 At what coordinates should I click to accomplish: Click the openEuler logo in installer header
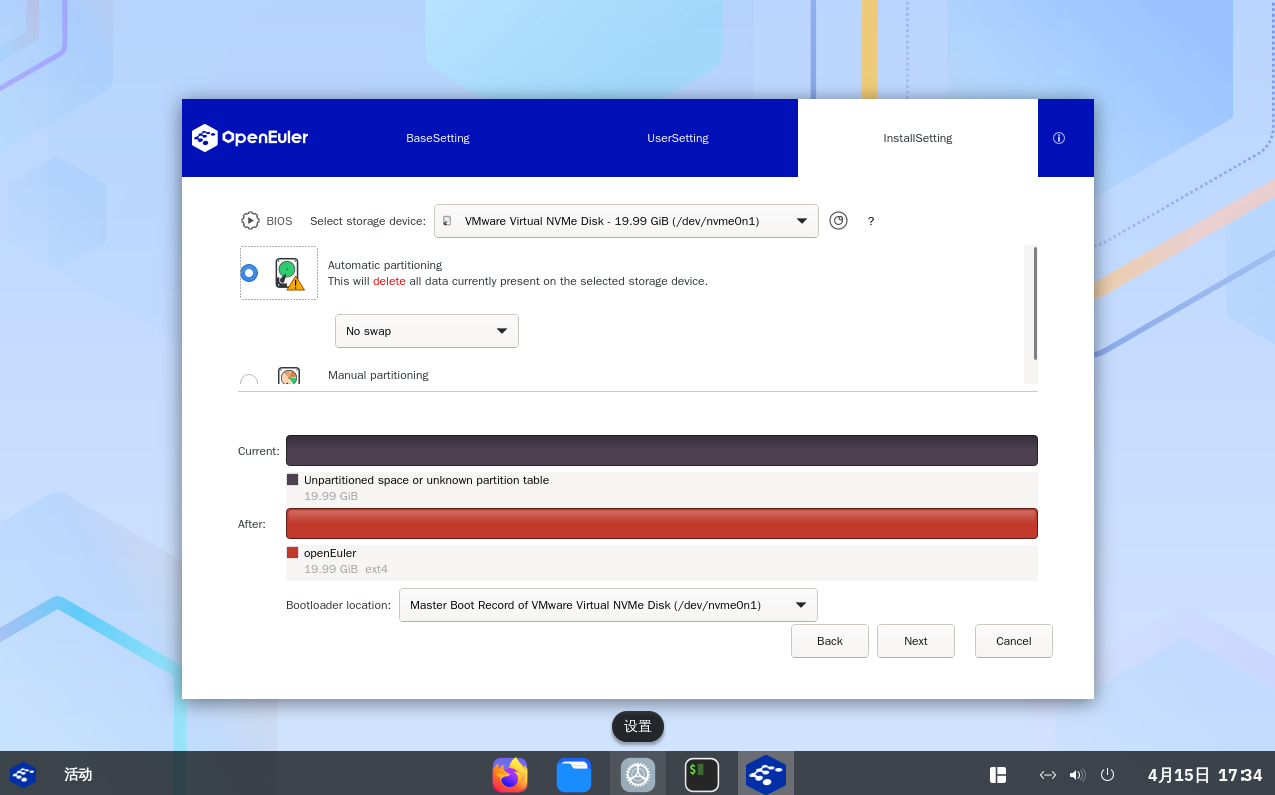[250, 138]
